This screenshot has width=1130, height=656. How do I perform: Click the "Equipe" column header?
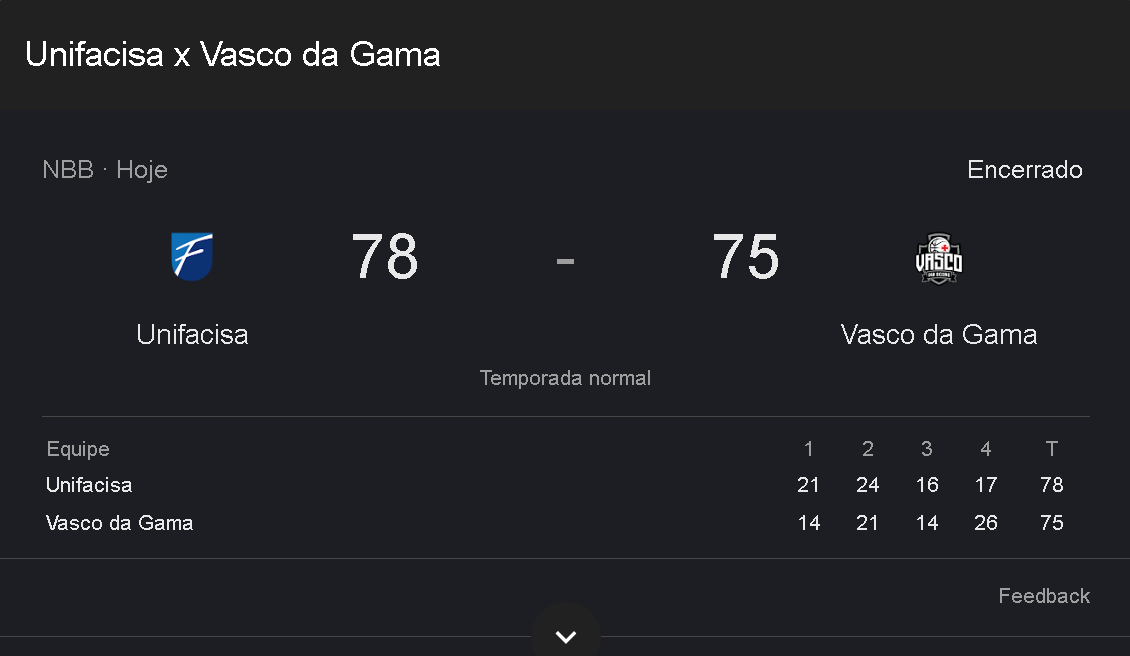tap(78, 449)
